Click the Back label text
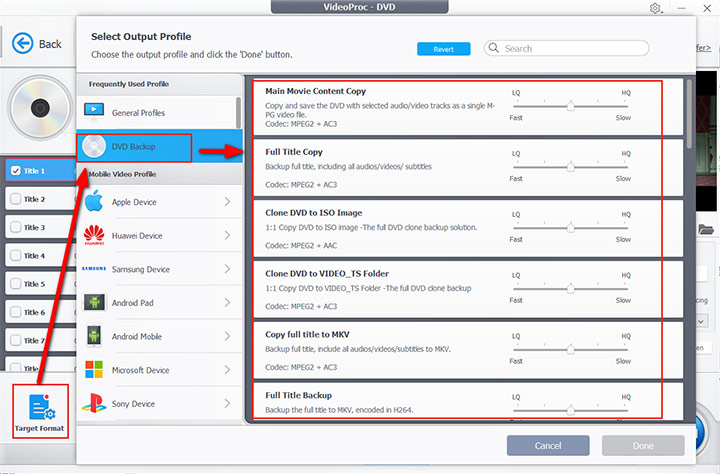720x474 pixels. [x=50, y=44]
